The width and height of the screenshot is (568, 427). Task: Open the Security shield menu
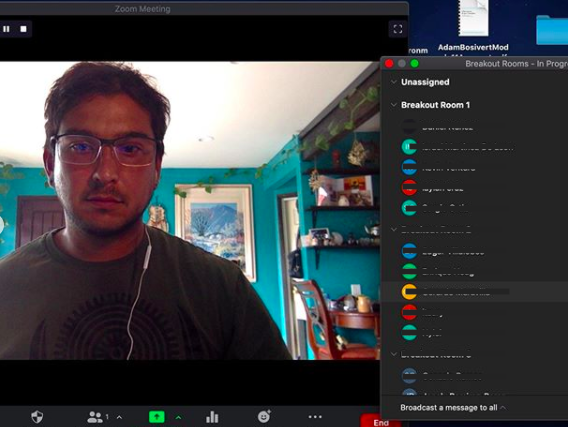(37, 417)
